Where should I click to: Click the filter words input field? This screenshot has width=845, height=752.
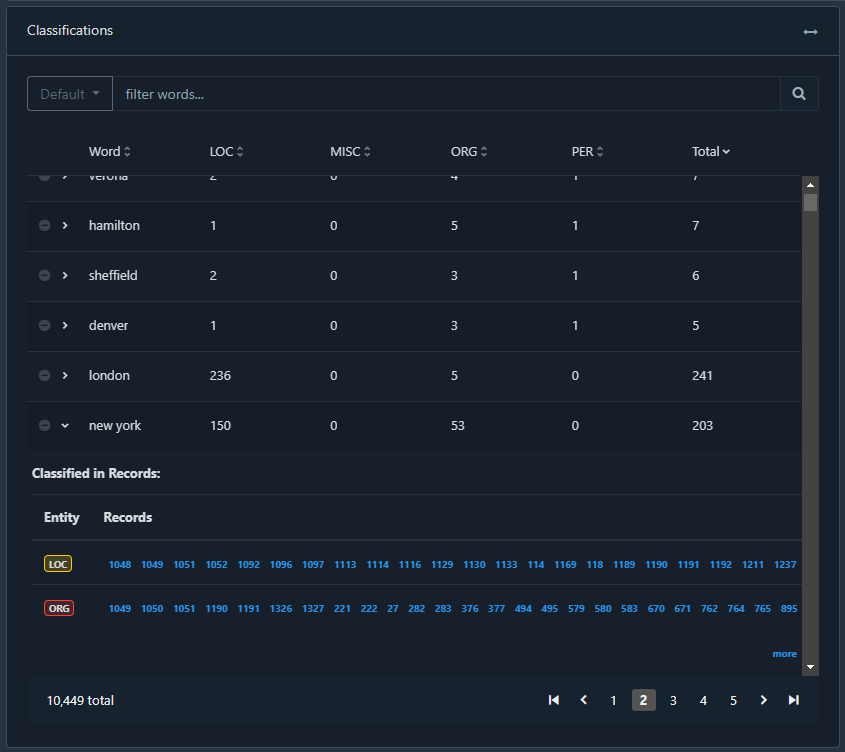click(445, 94)
